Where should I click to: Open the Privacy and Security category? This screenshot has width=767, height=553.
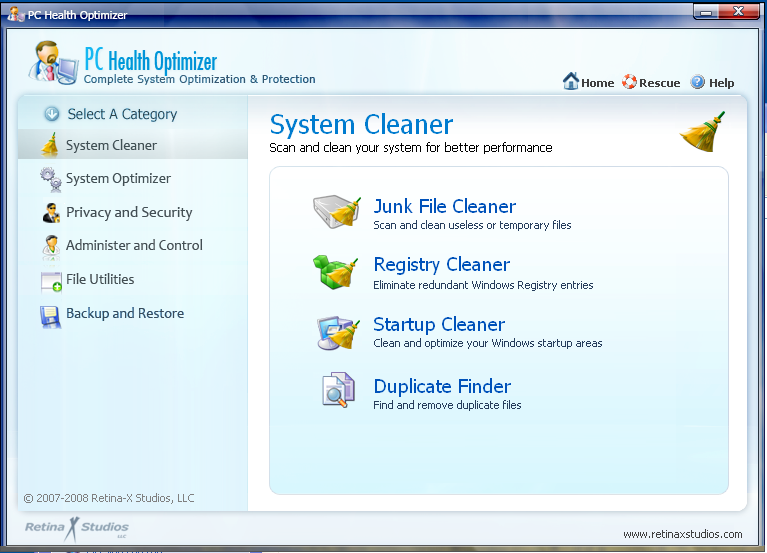129,212
